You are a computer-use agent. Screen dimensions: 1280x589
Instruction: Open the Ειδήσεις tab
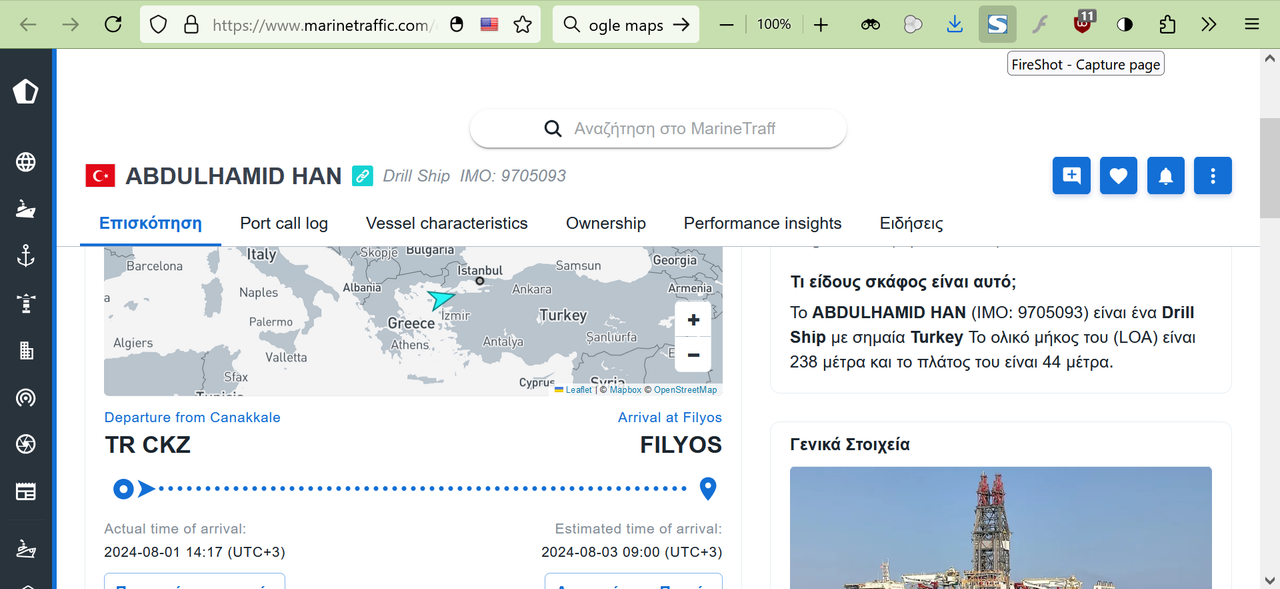(911, 223)
